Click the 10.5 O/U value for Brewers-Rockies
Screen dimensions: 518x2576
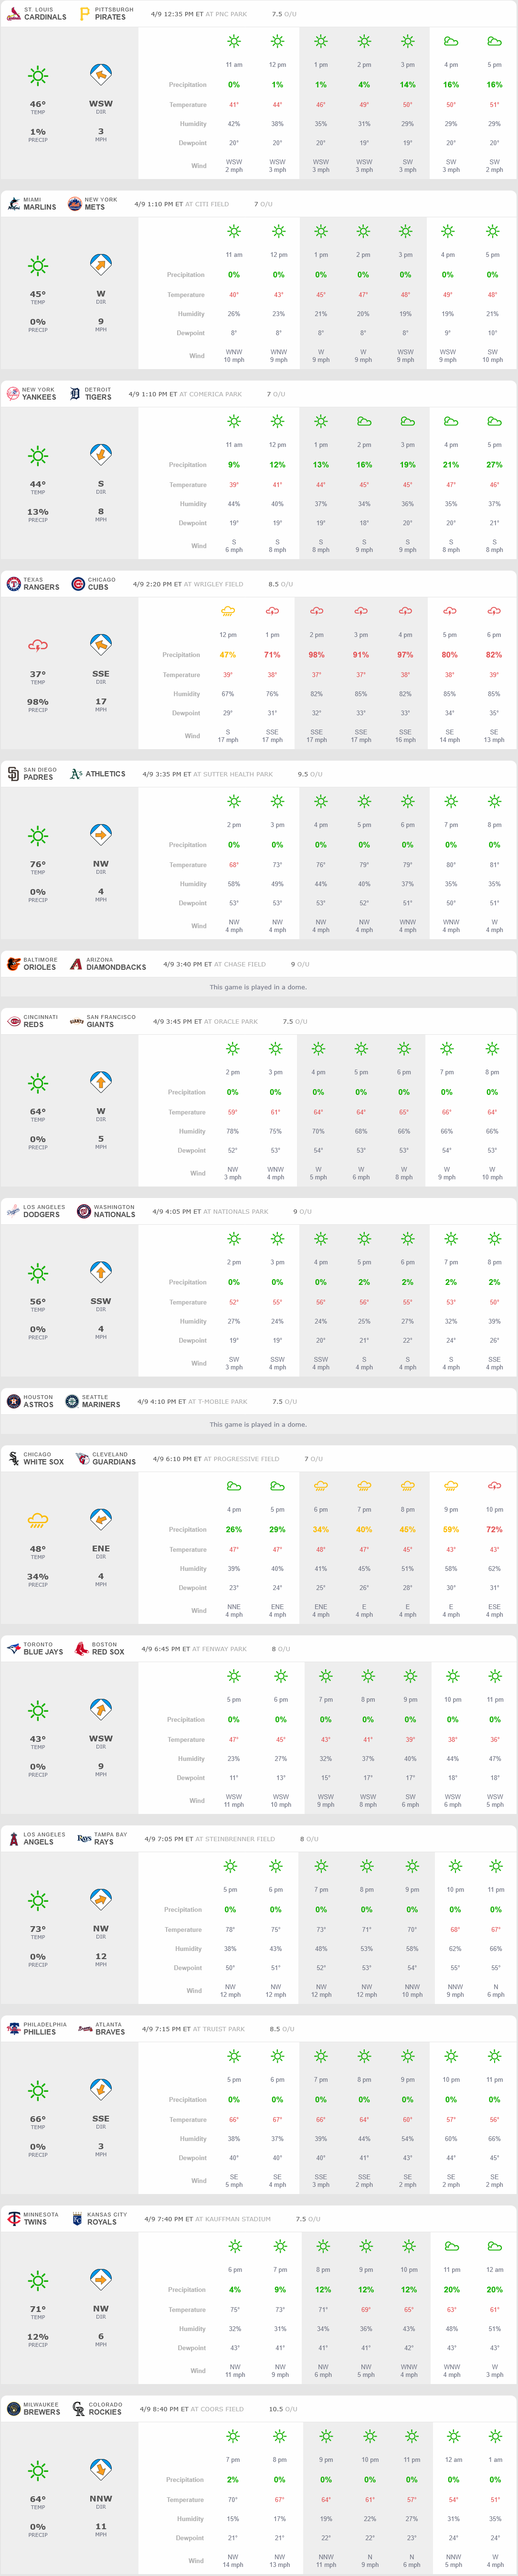click(x=276, y=2408)
